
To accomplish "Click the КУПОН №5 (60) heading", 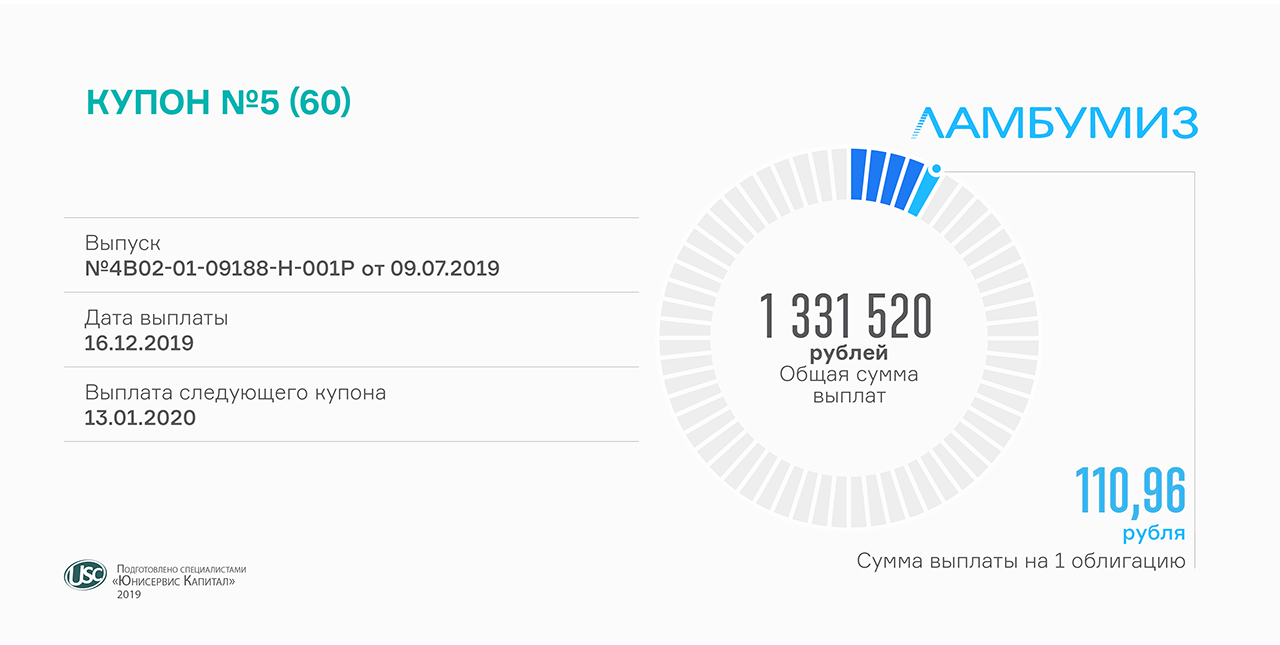I will pyautogui.click(x=219, y=102).
